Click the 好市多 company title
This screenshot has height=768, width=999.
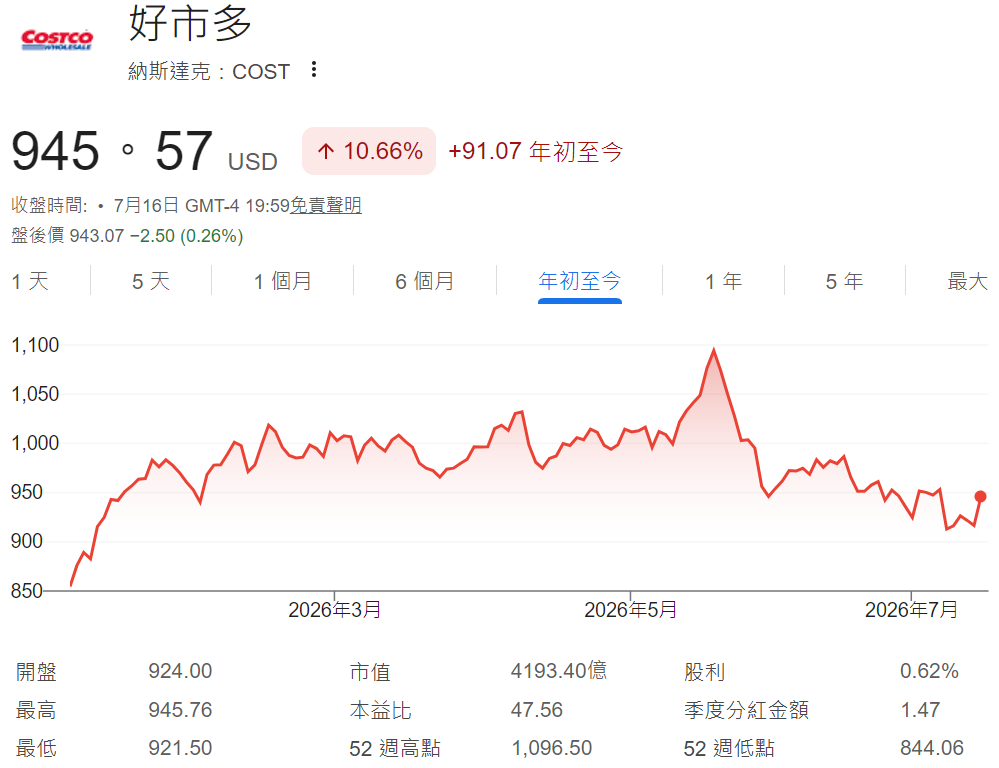(x=190, y=23)
